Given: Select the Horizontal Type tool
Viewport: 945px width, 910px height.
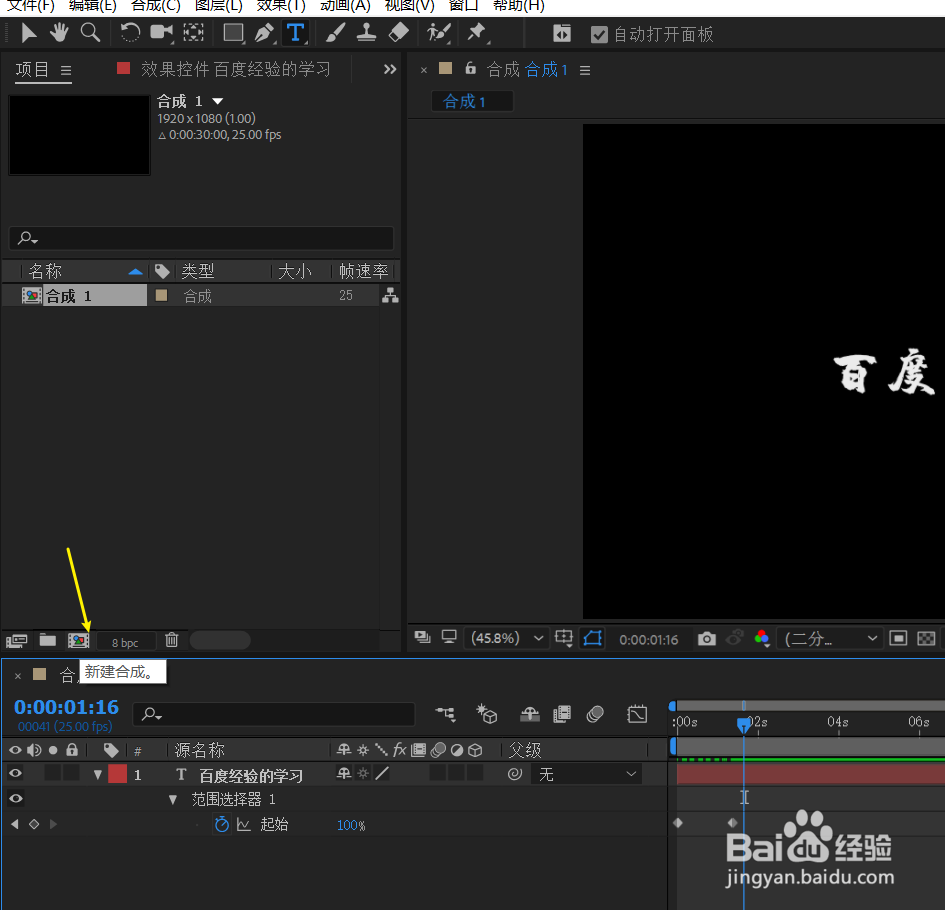Looking at the screenshot, I should (x=295, y=33).
